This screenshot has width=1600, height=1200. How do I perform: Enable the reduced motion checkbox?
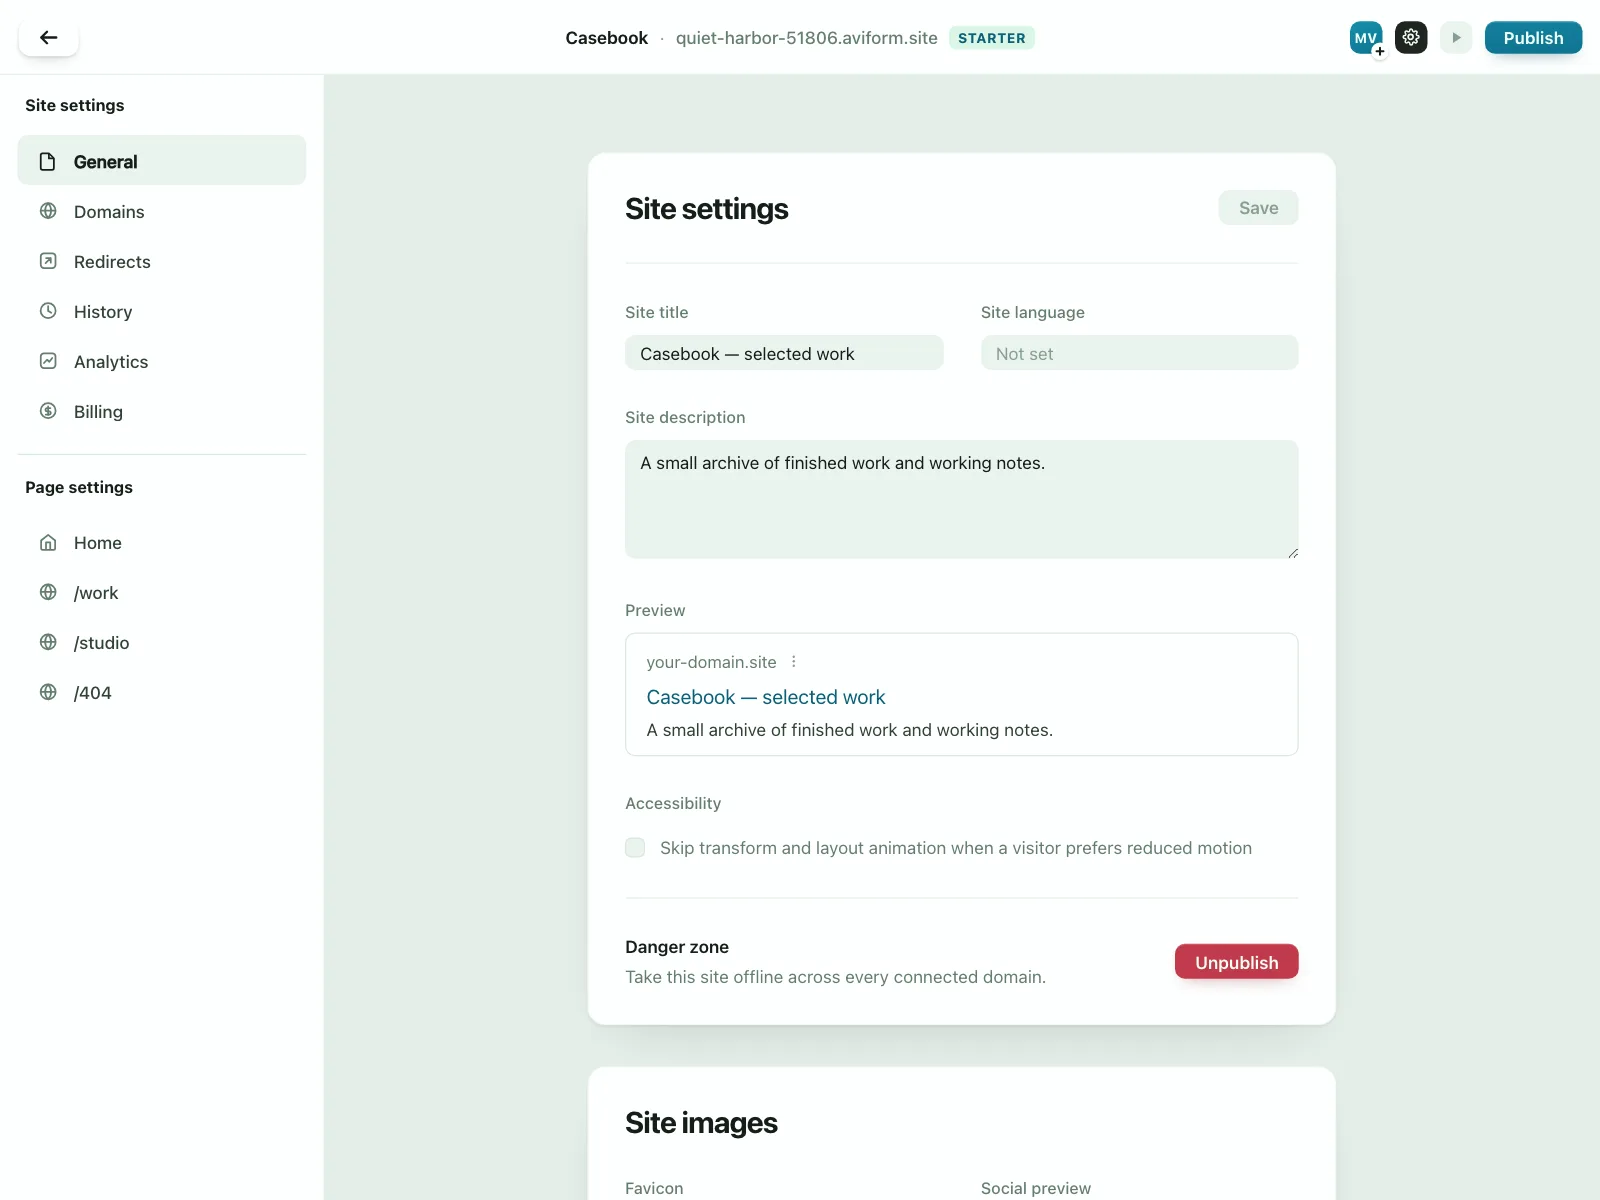[x=635, y=848]
